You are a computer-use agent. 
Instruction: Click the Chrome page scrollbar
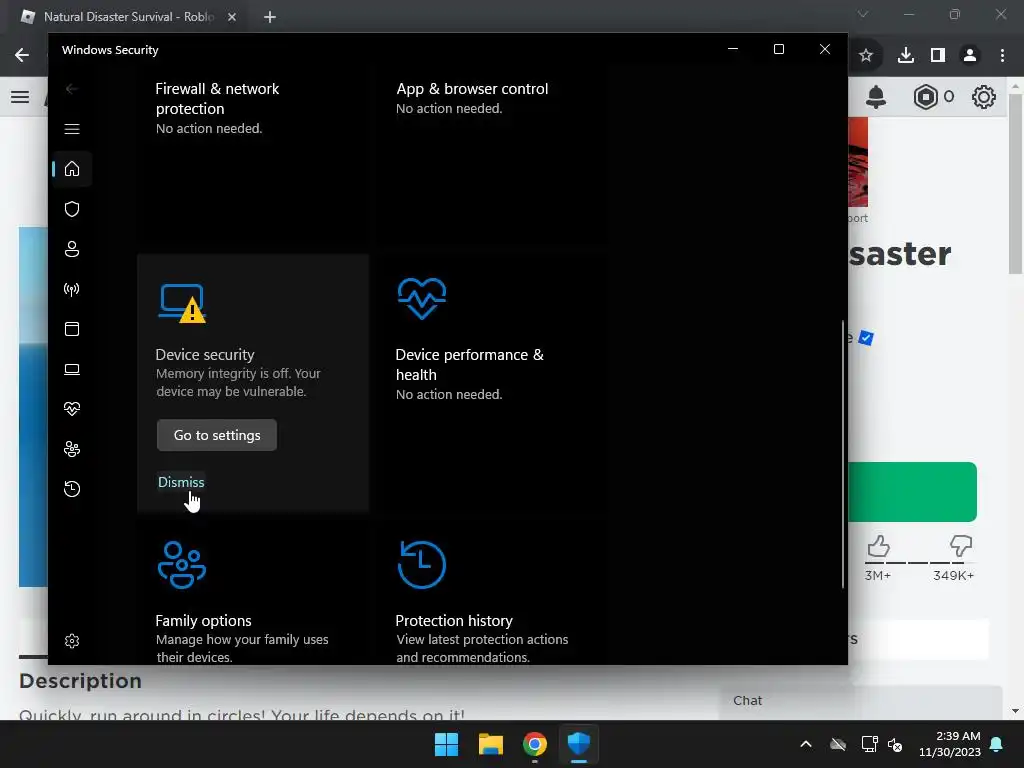(1015, 183)
